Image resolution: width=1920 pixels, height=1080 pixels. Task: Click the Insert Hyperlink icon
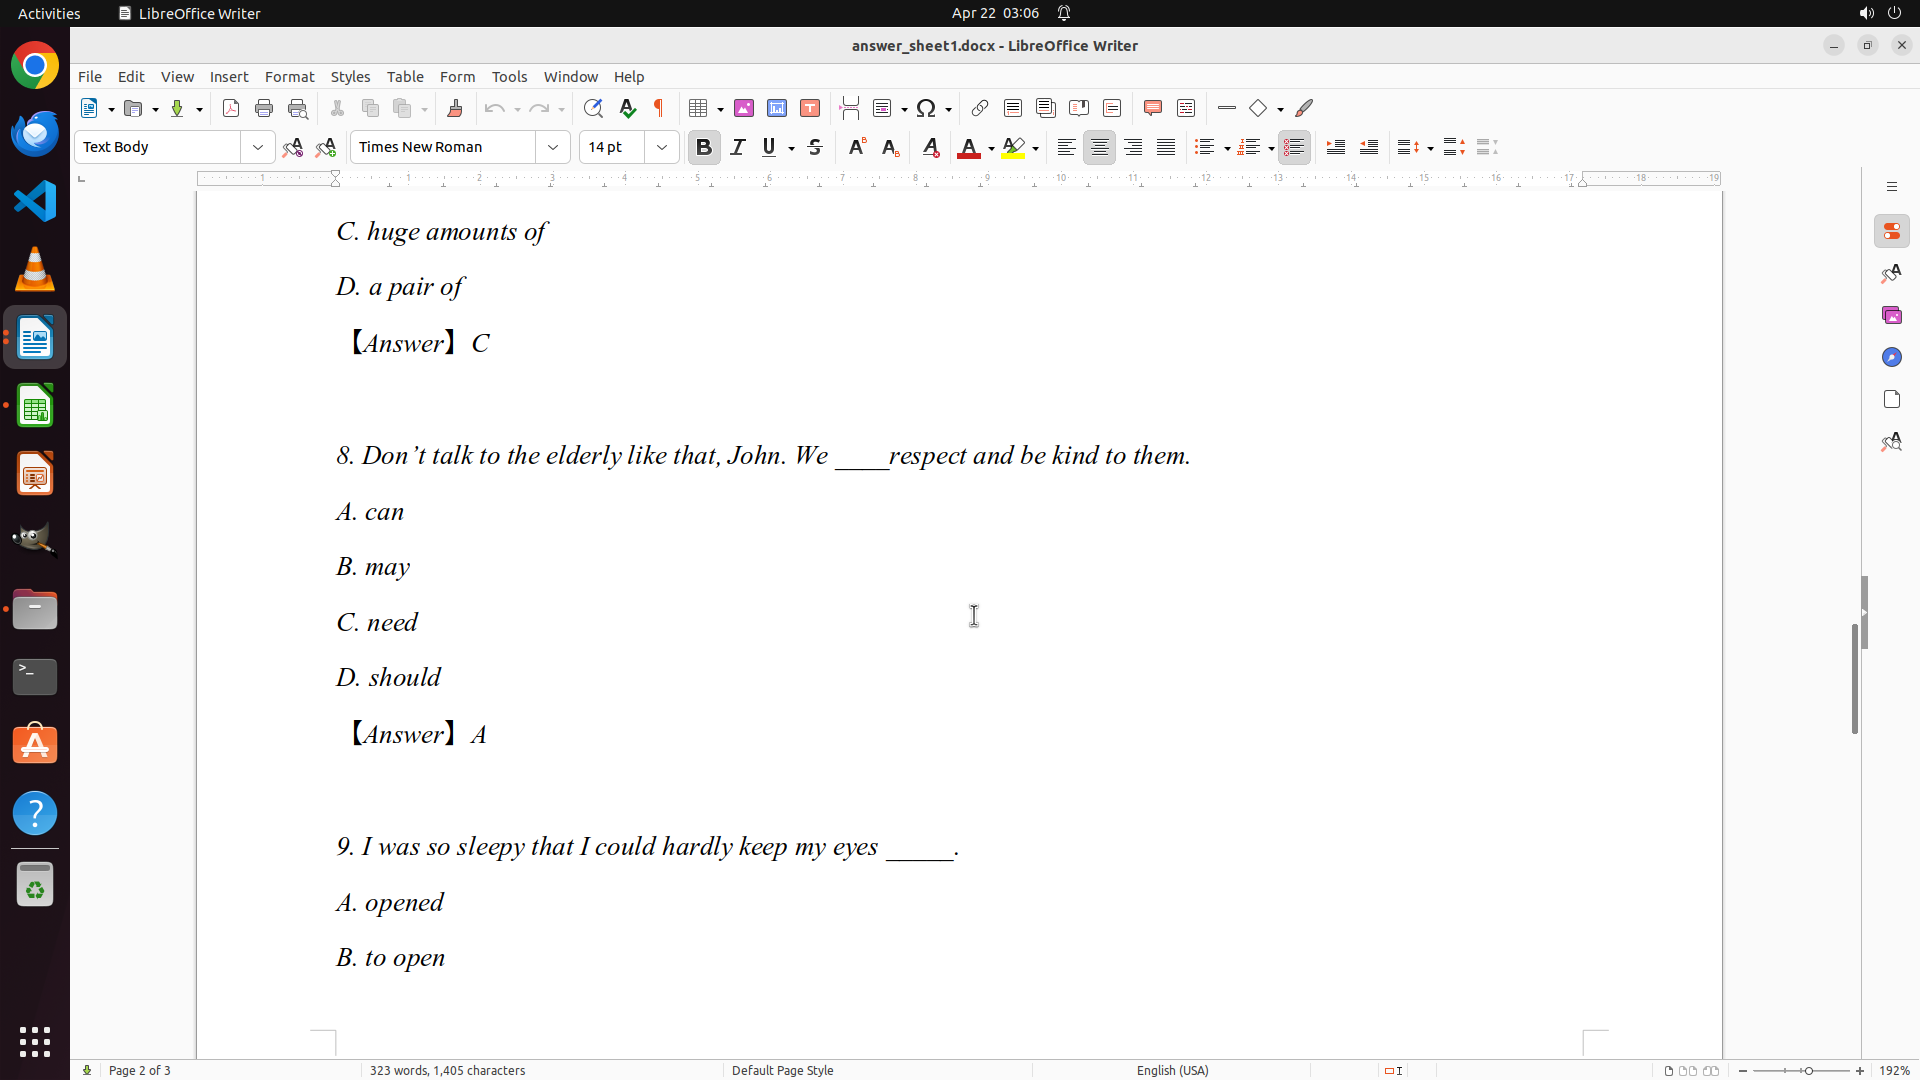click(x=980, y=108)
